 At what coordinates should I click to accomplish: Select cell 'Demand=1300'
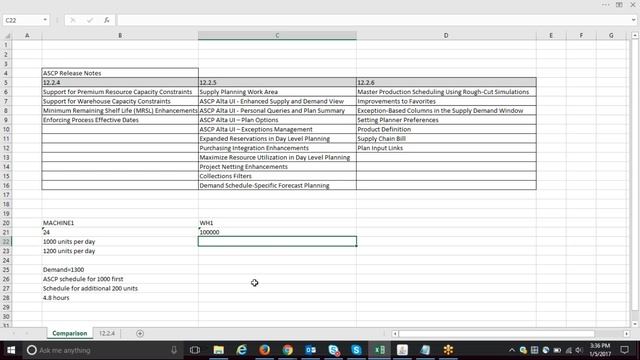120,270
